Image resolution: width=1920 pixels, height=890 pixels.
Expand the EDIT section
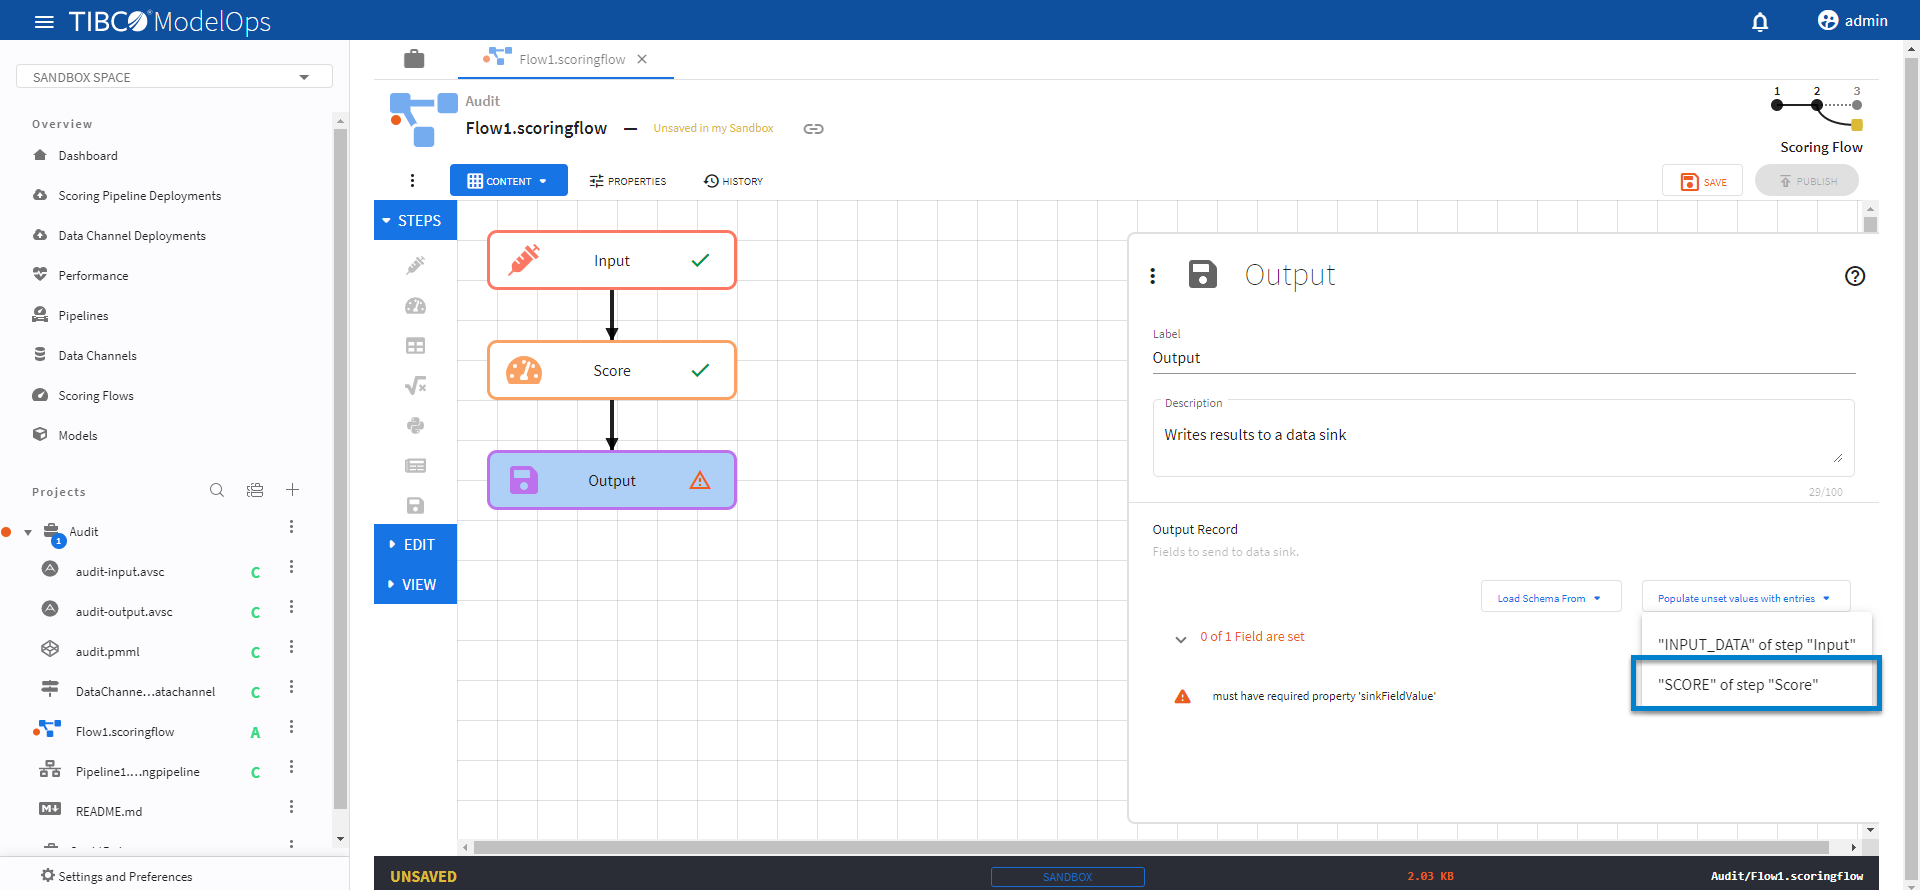tap(415, 545)
